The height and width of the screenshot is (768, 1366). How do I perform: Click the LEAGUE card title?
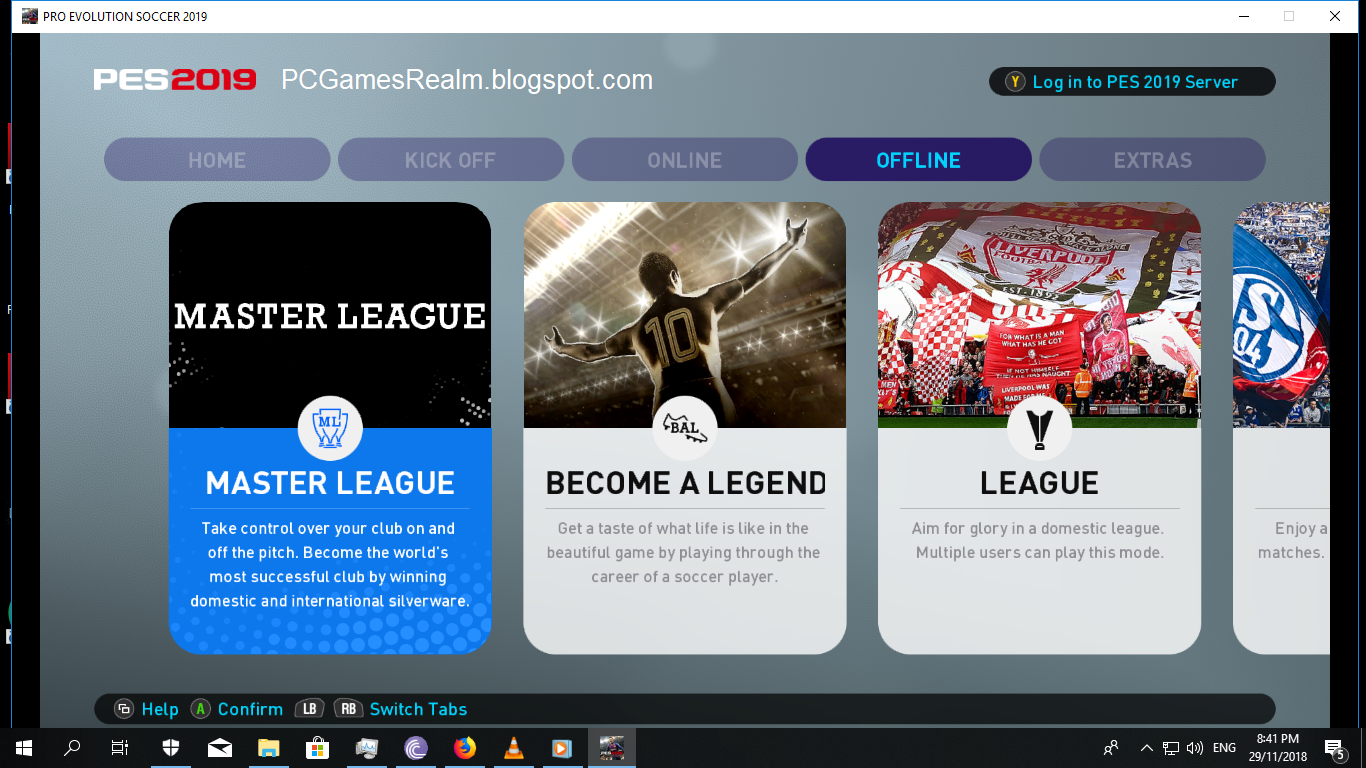[1039, 483]
